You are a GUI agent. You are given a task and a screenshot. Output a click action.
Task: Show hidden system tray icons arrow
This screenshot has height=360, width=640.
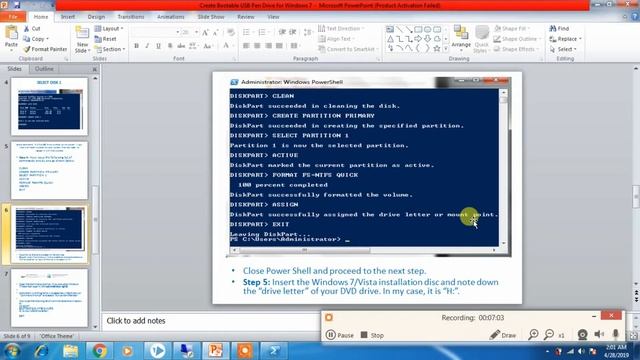click(x=547, y=351)
